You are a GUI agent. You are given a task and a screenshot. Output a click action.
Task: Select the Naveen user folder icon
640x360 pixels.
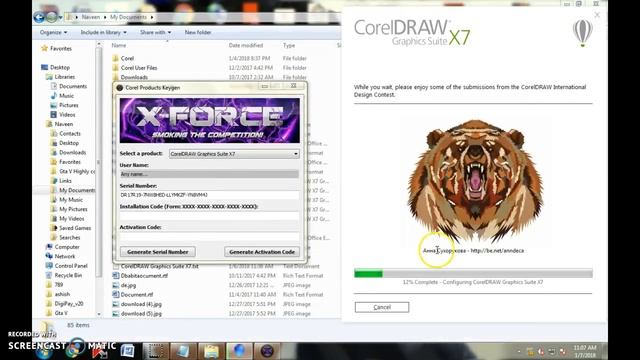pos(49,124)
